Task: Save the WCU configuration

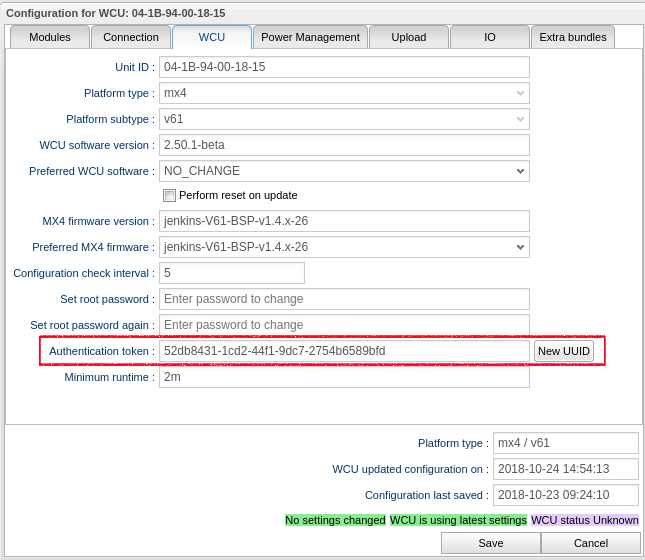Action: click(490, 543)
